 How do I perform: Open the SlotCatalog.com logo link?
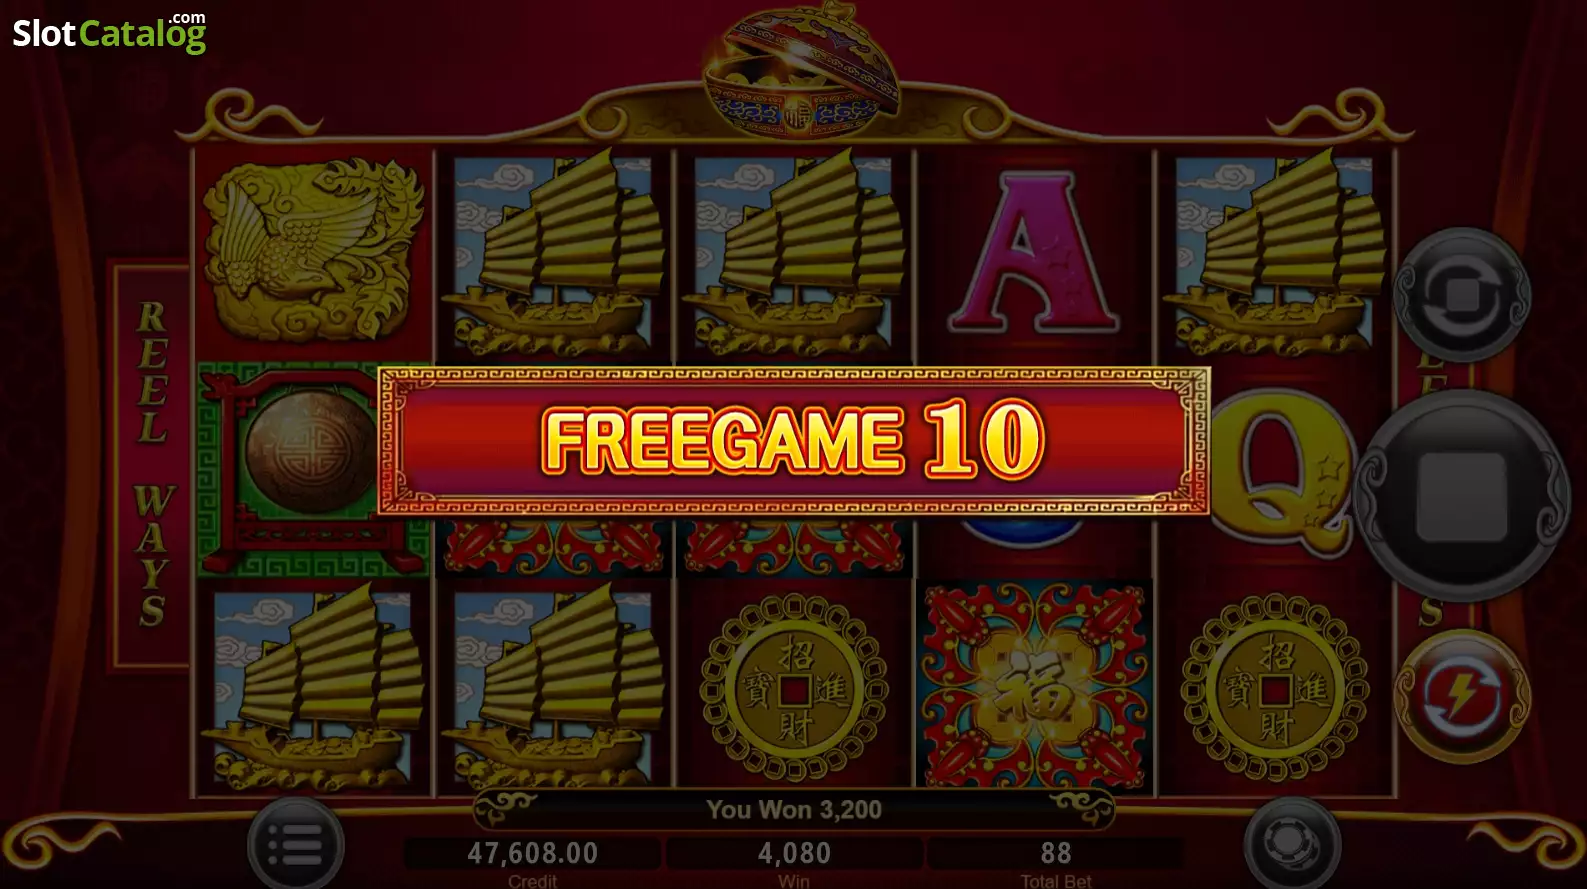(109, 32)
